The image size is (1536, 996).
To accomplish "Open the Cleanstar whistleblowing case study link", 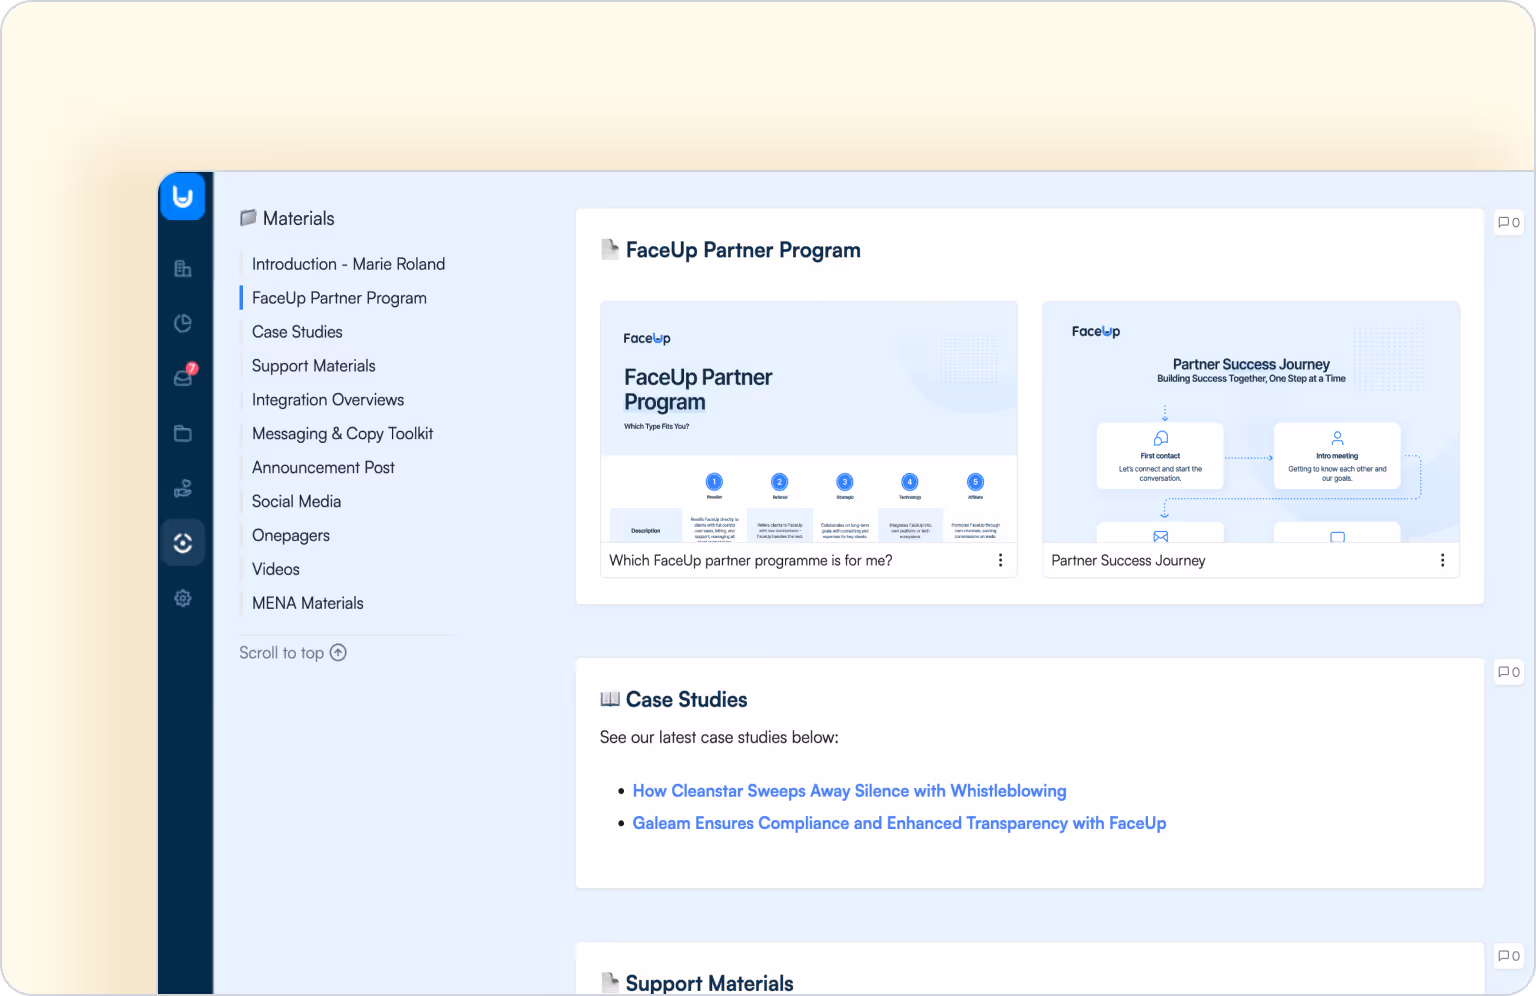I will [x=849, y=791].
